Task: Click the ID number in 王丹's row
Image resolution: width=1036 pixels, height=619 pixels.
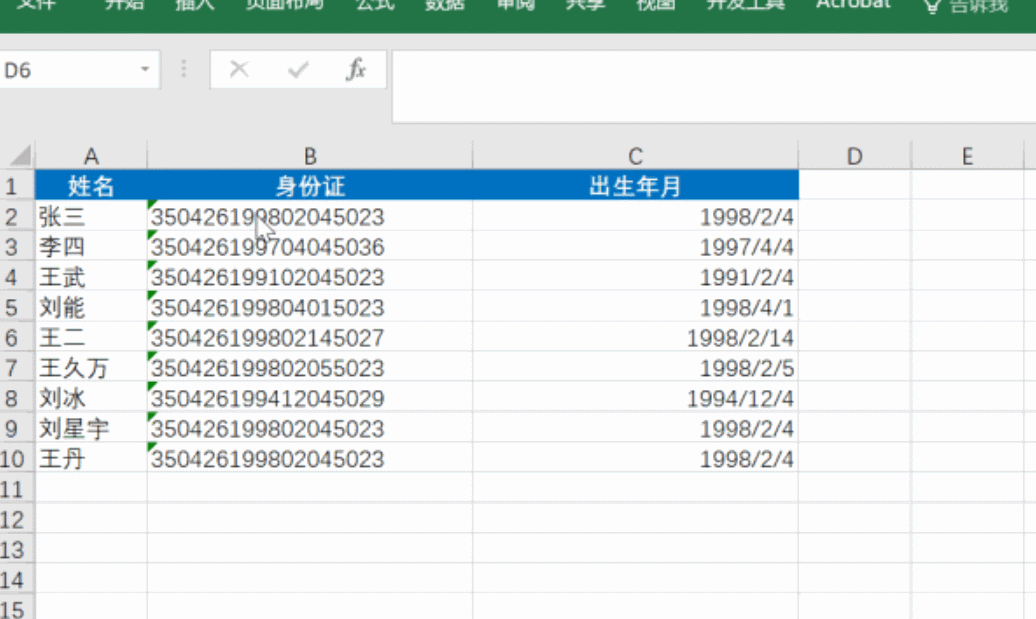Action: coord(268,459)
